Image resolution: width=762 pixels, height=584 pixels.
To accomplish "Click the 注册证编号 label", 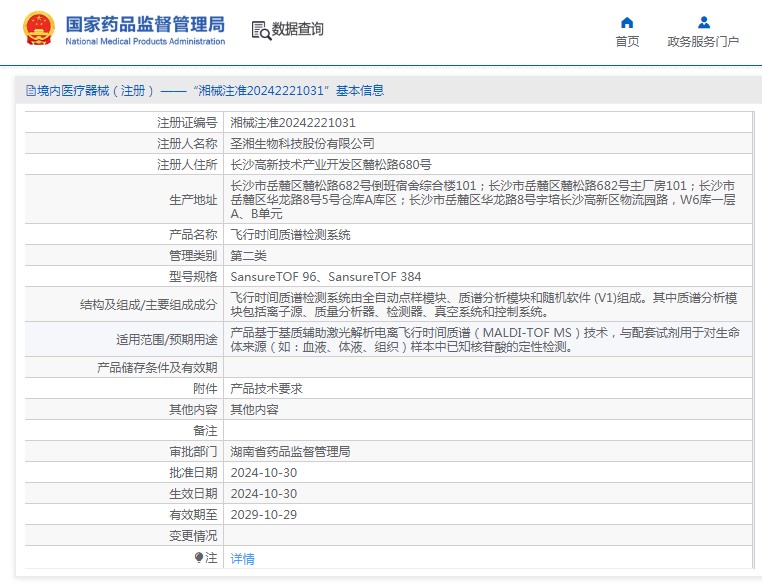I will [187, 122].
